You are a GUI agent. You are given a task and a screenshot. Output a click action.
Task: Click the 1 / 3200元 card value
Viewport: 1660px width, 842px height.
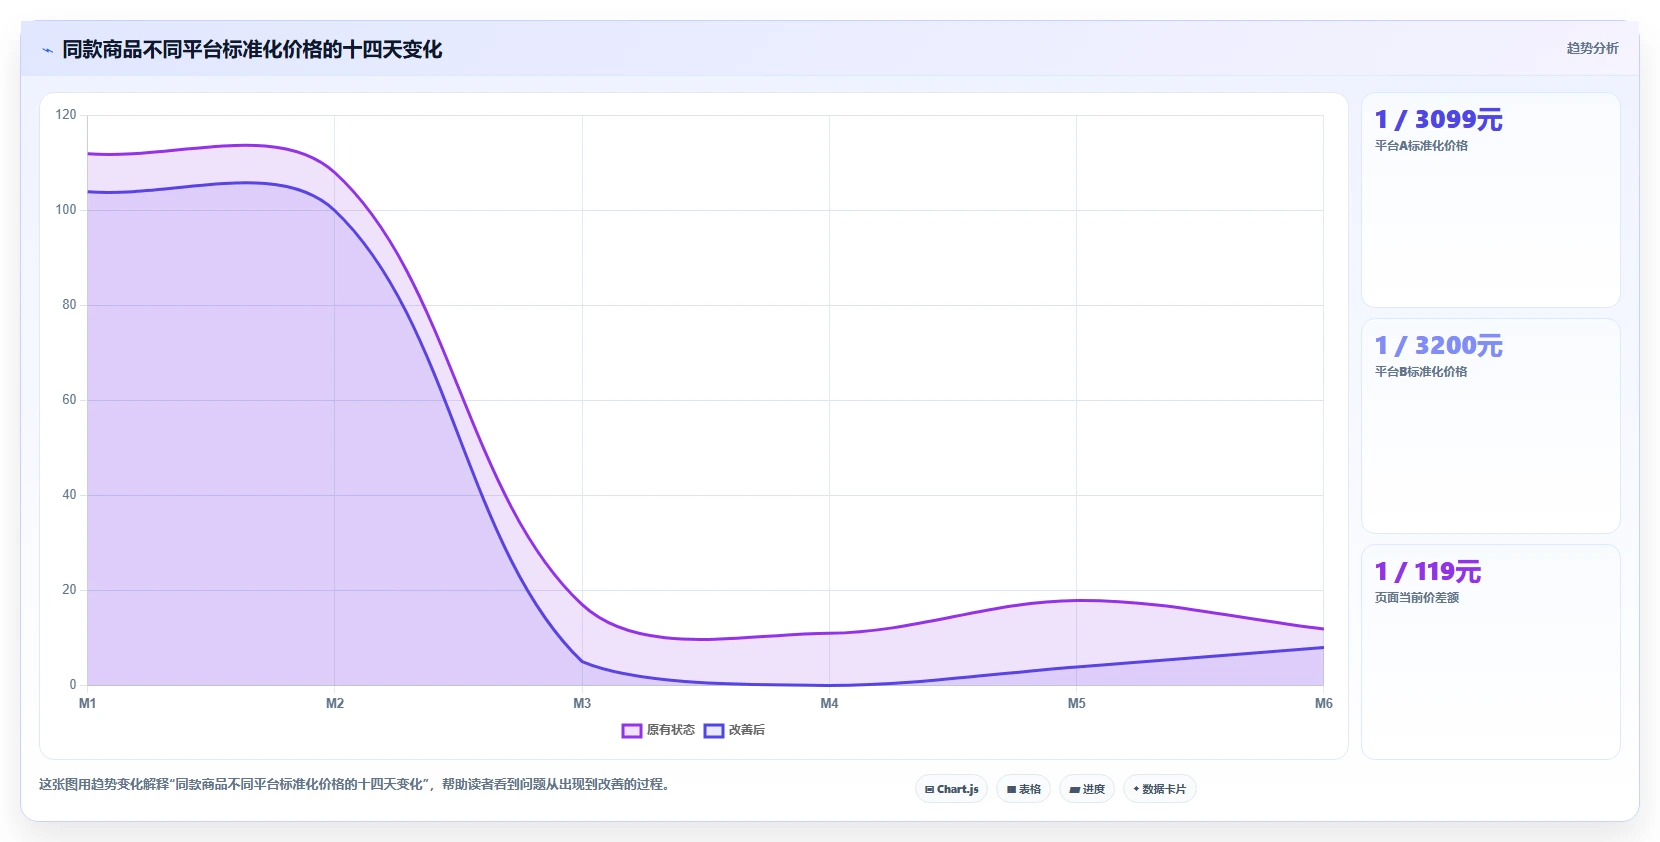tap(1438, 346)
